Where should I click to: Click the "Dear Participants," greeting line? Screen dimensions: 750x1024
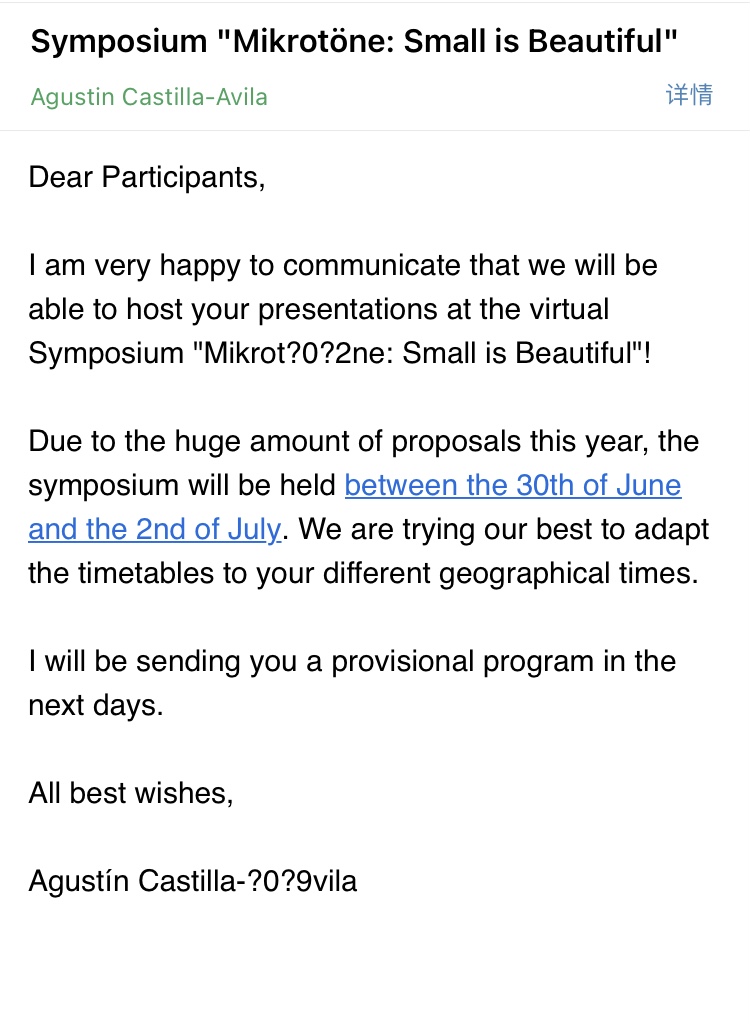point(147,177)
